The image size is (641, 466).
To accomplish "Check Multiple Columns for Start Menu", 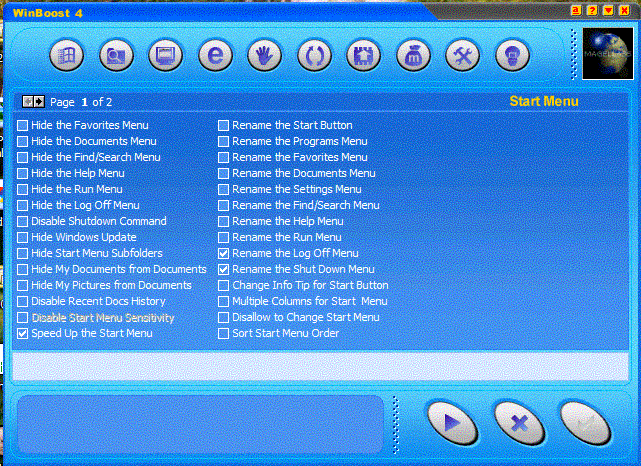I will pos(223,301).
